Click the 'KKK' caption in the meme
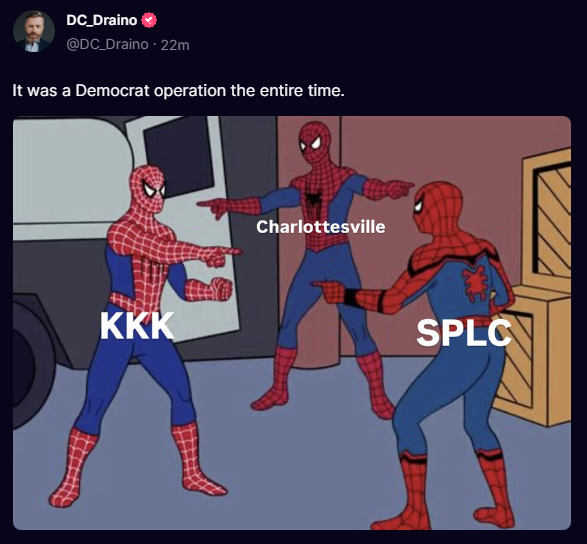The width and height of the screenshot is (587, 544). (x=137, y=326)
